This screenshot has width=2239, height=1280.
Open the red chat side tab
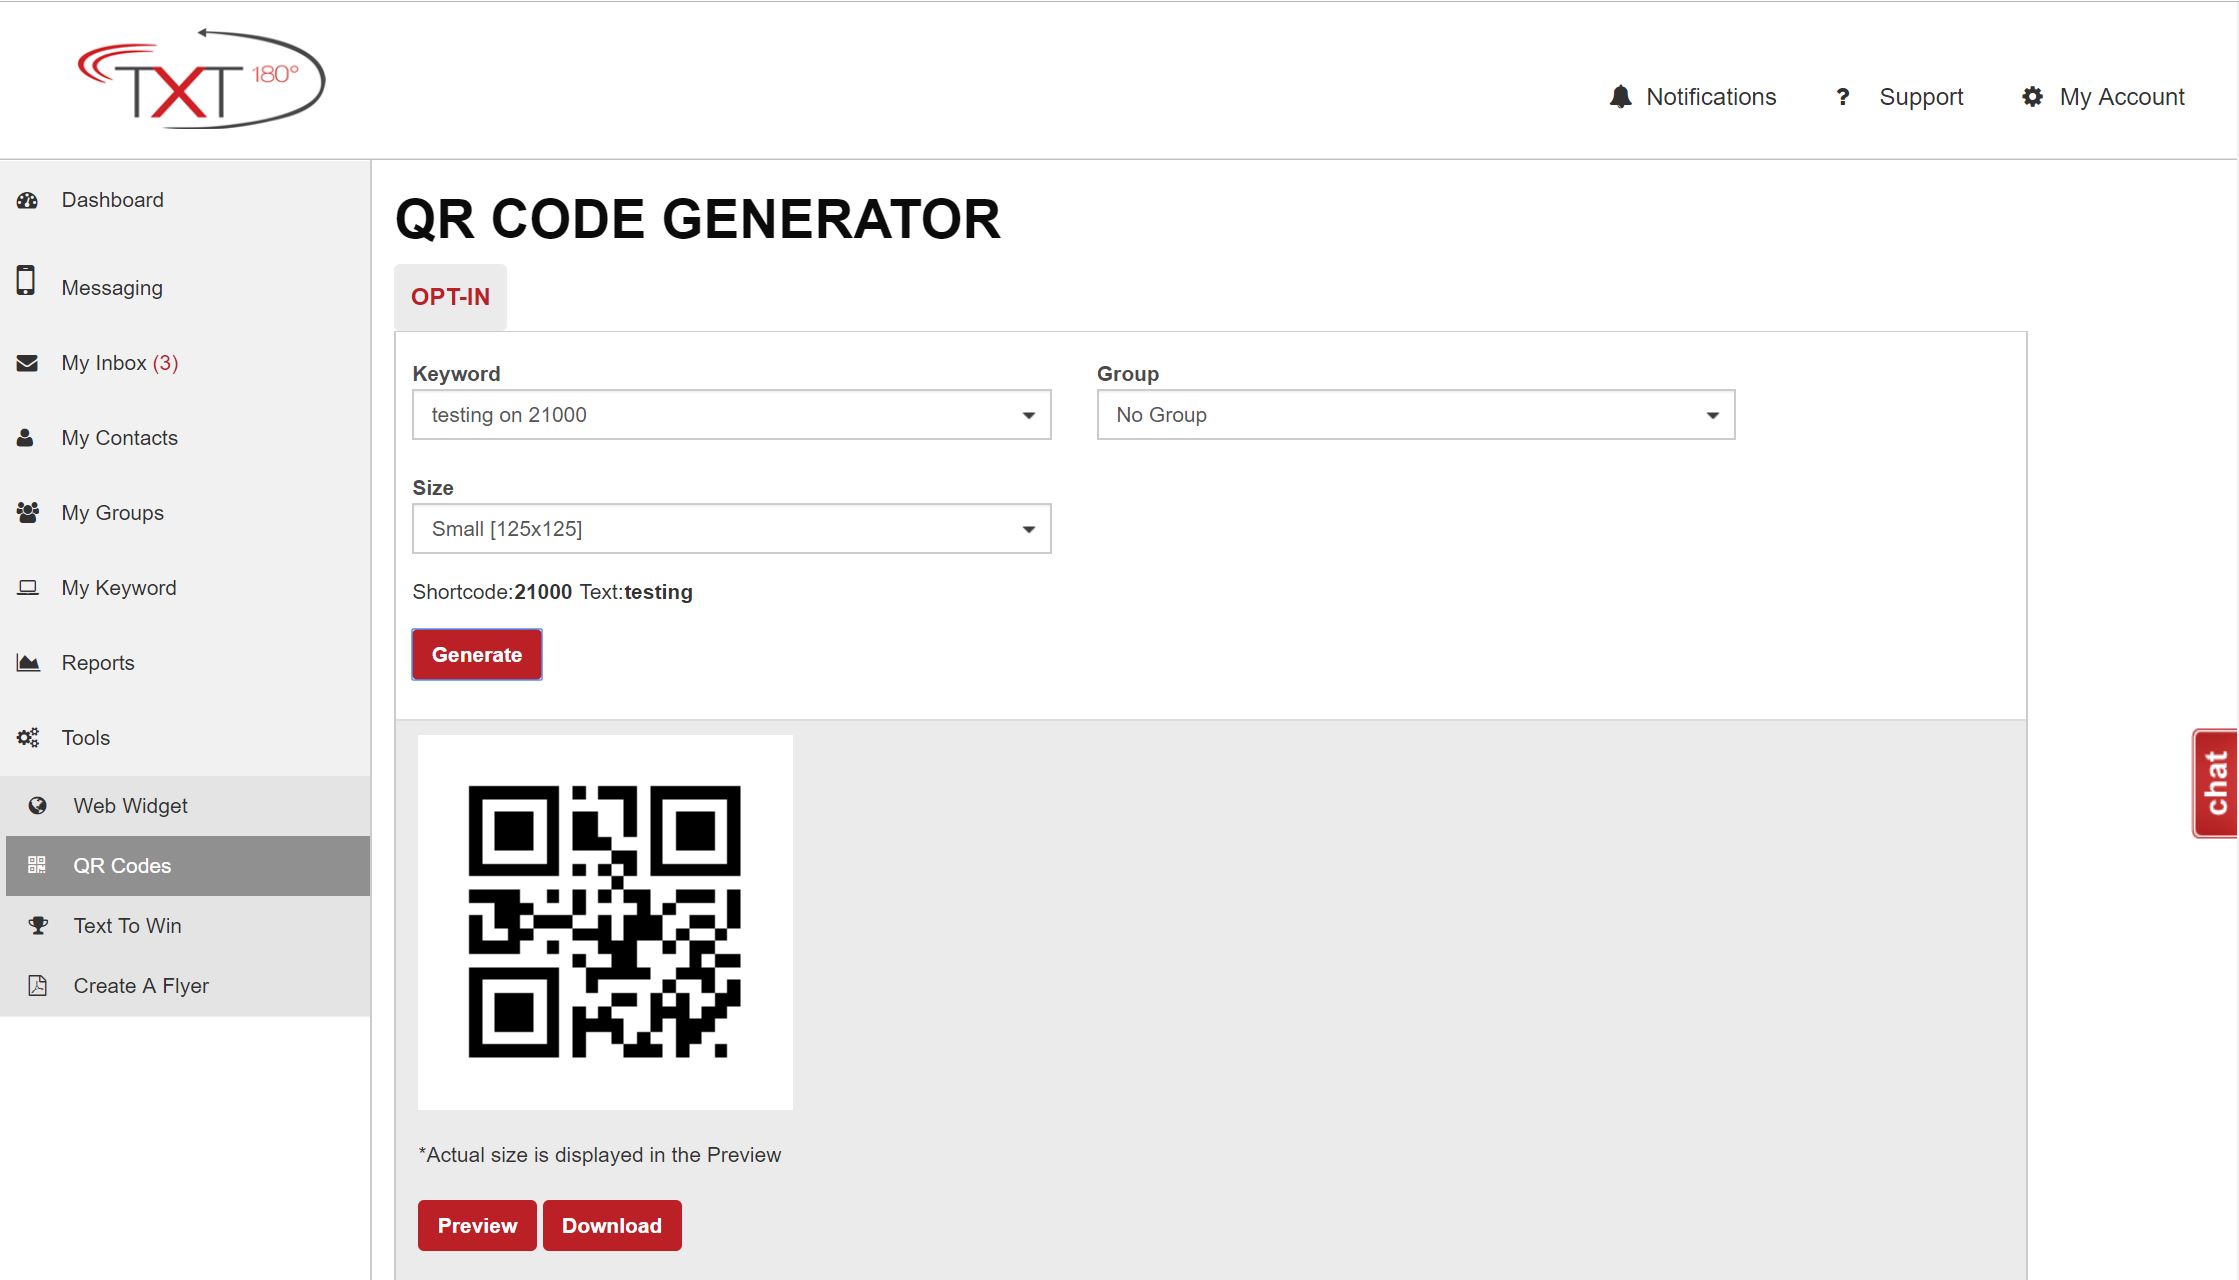[2216, 783]
